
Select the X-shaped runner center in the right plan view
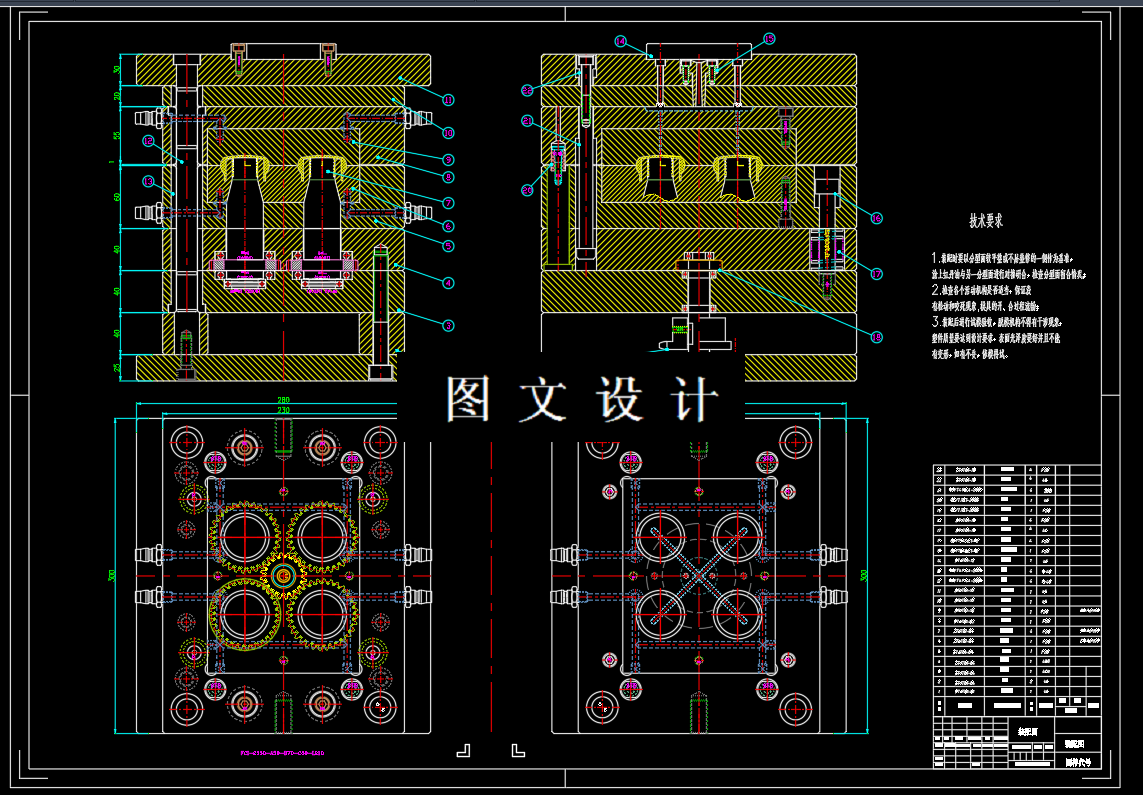tap(700, 576)
